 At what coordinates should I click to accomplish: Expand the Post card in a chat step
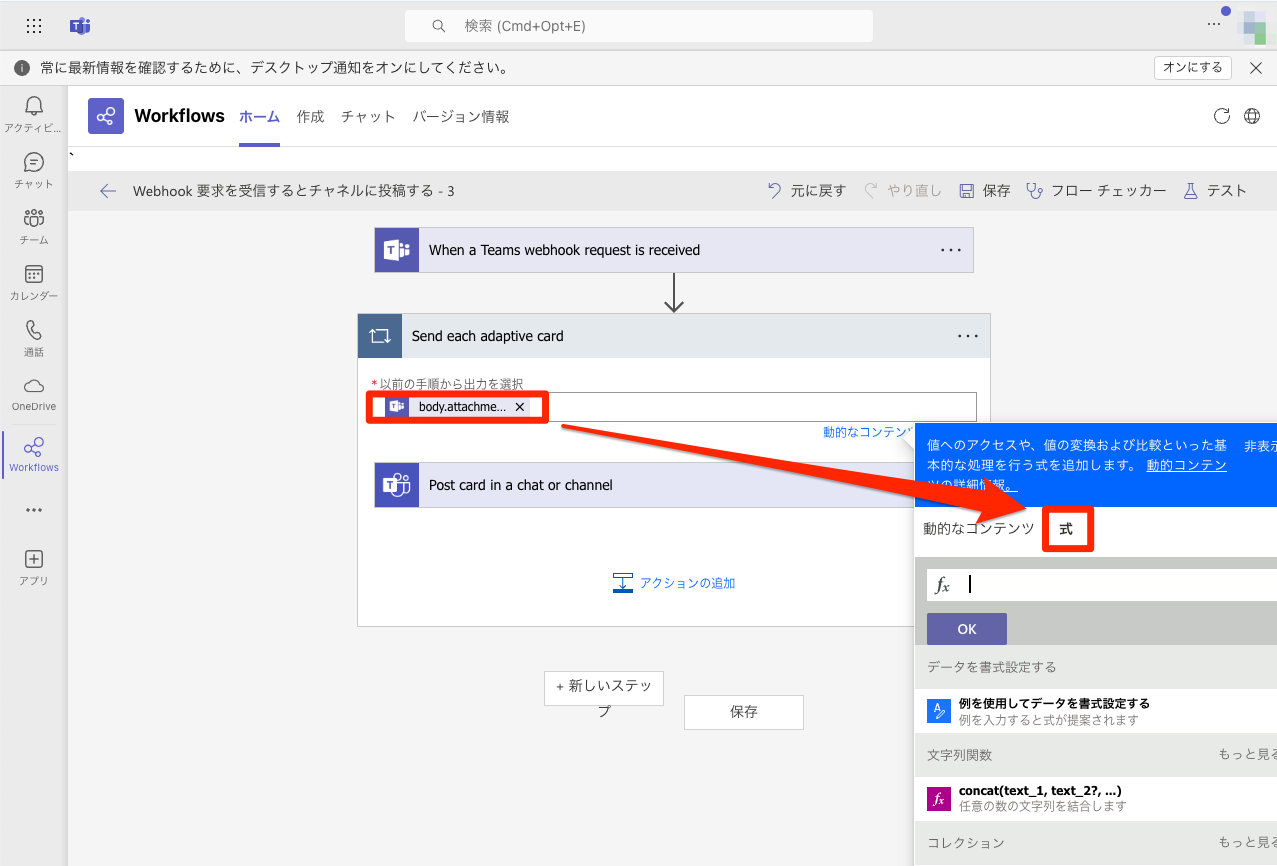click(x=645, y=485)
